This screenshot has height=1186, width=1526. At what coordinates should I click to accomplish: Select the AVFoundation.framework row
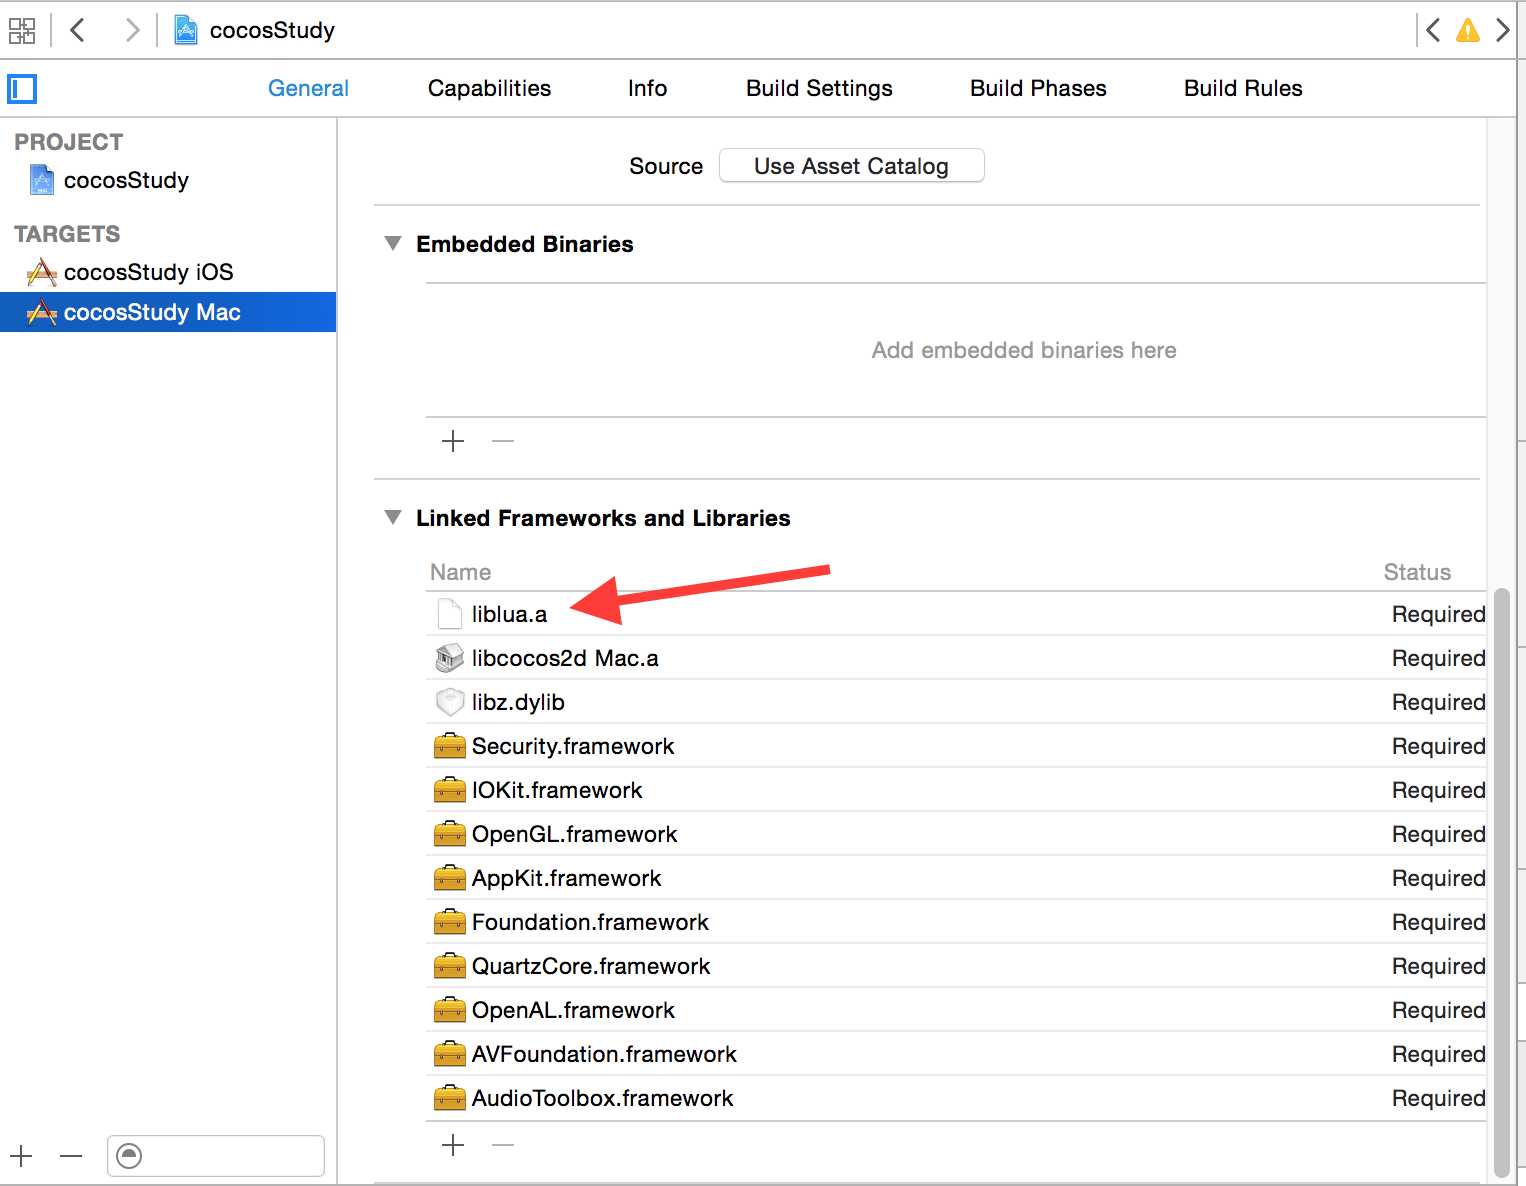point(956,1054)
